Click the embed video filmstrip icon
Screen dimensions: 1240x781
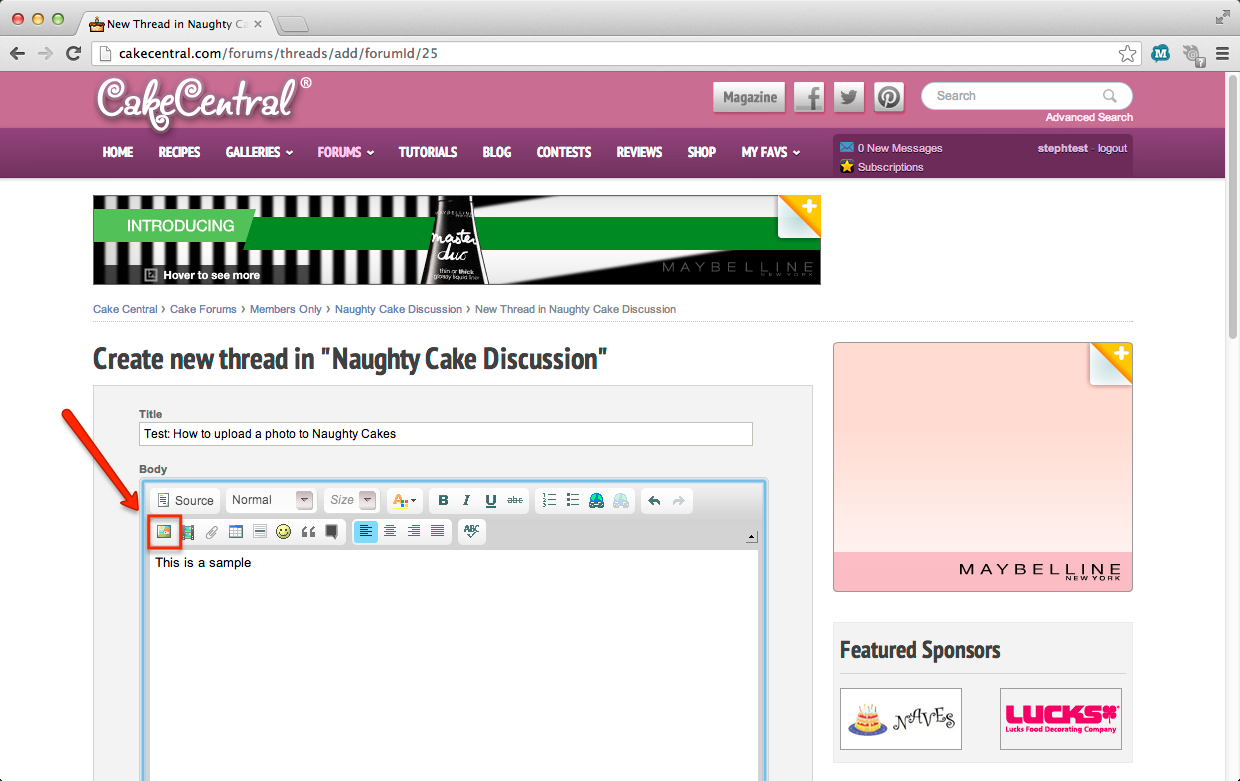pos(188,532)
